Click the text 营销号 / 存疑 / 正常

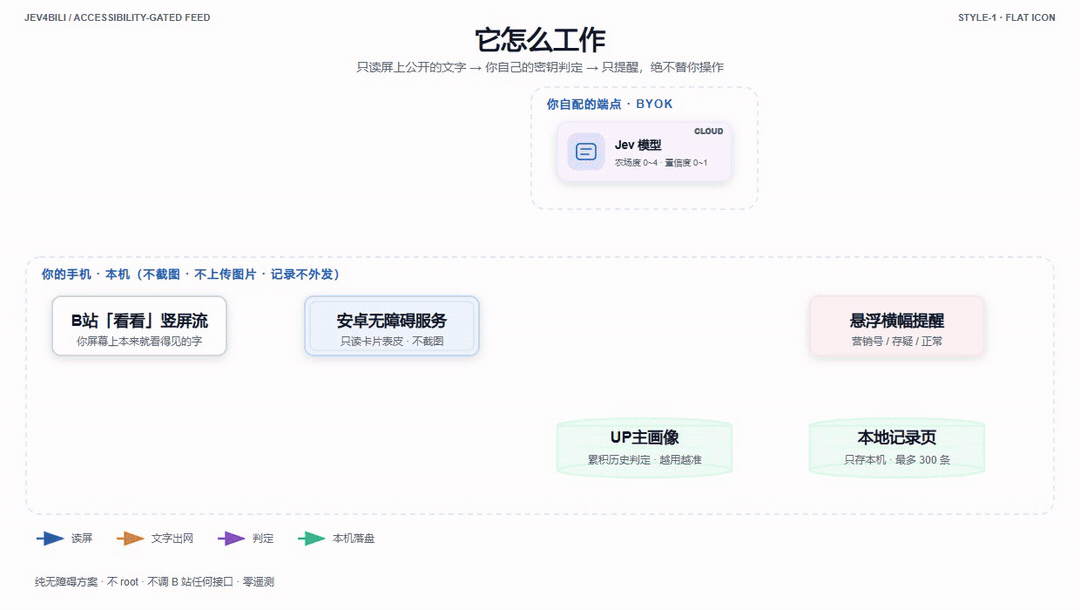tap(897, 341)
